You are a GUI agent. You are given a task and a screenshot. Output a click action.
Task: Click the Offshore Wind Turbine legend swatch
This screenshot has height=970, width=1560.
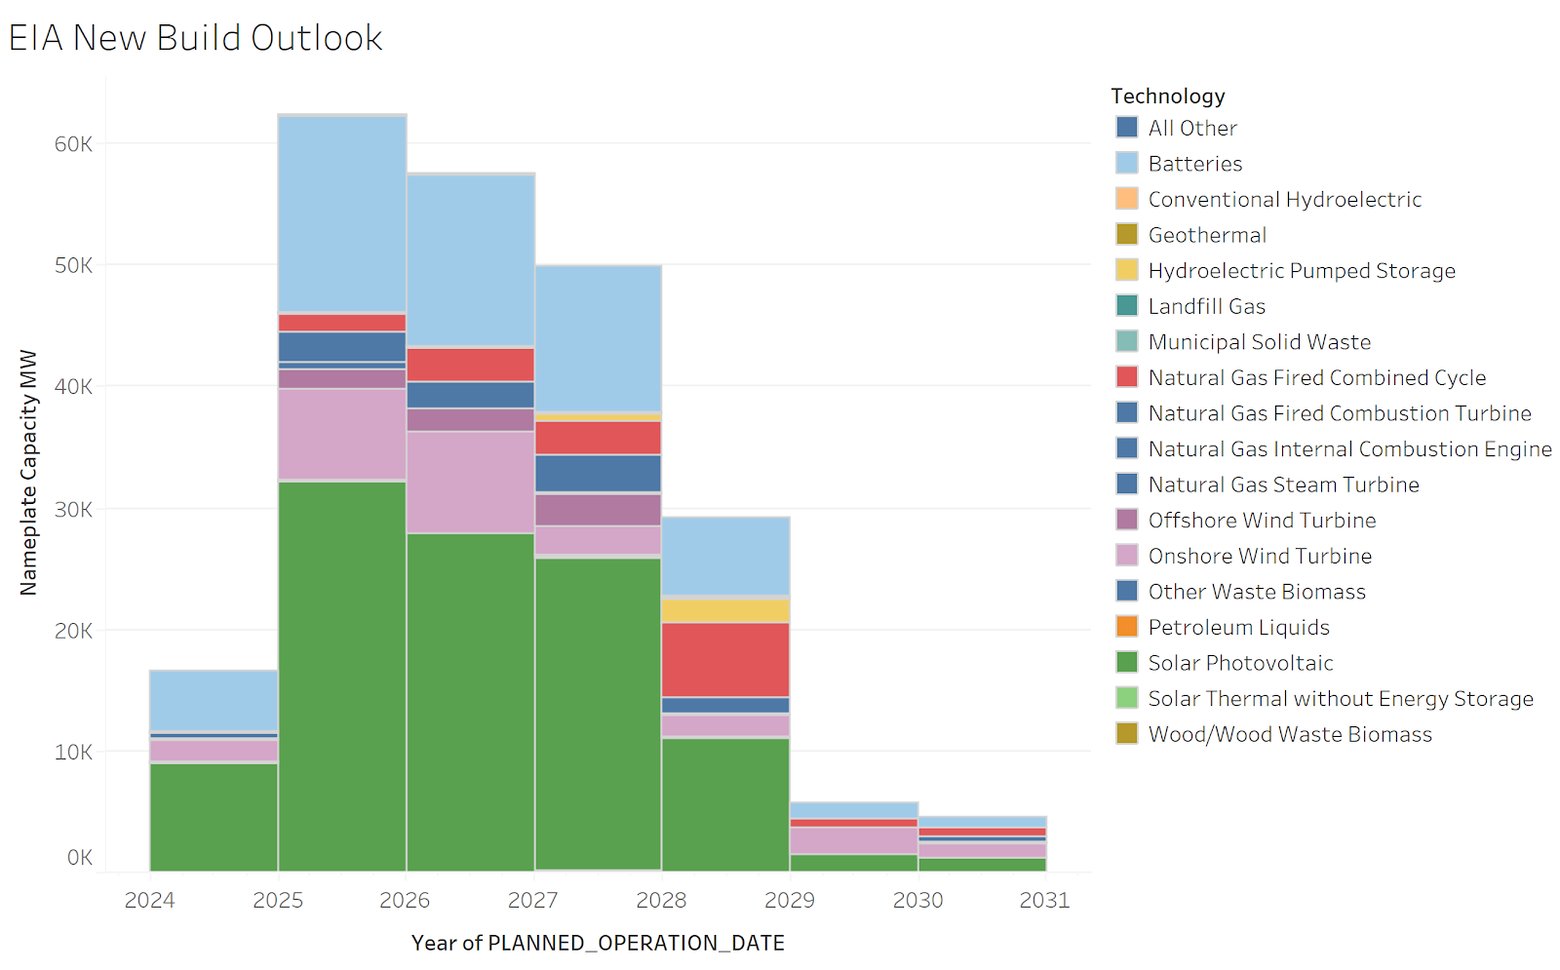tap(1126, 519)
